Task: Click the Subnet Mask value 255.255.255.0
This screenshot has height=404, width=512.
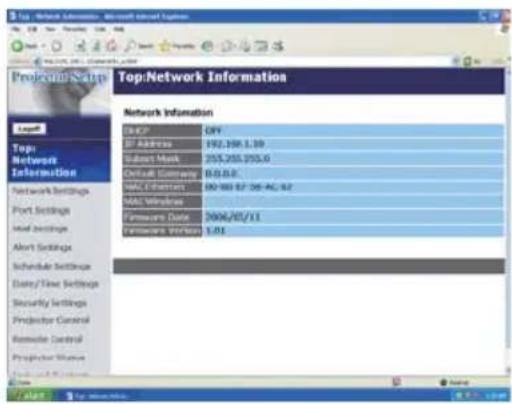Action: click(x=238, y=158)
